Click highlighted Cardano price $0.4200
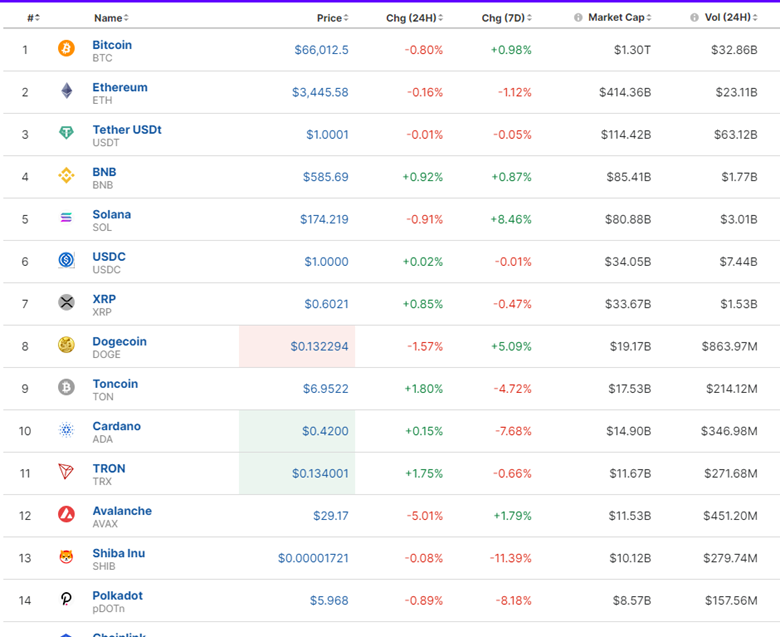The image size is (780, 637). click(x=325, y=431)
